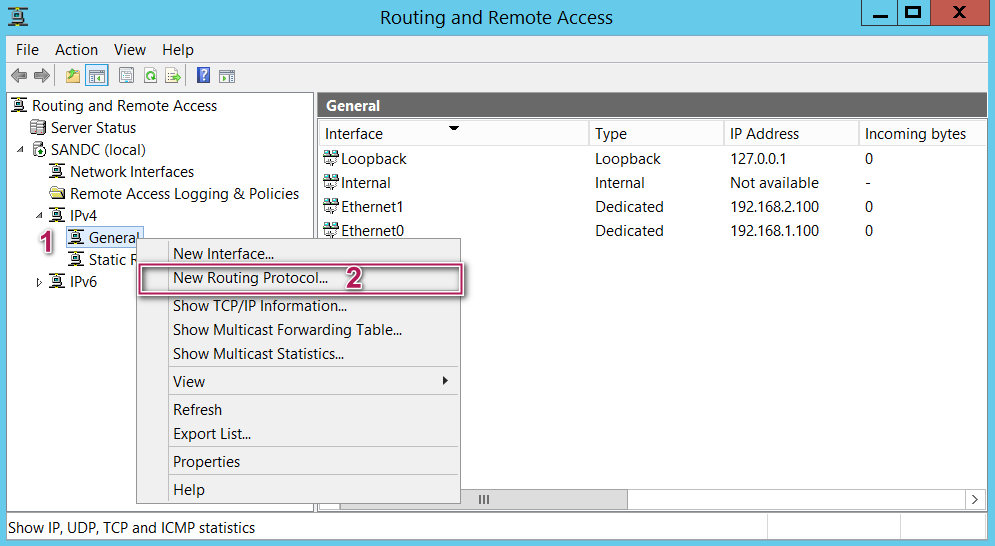Click the Up One Level folder icon
995x546 pixels.
pos(73,75)
